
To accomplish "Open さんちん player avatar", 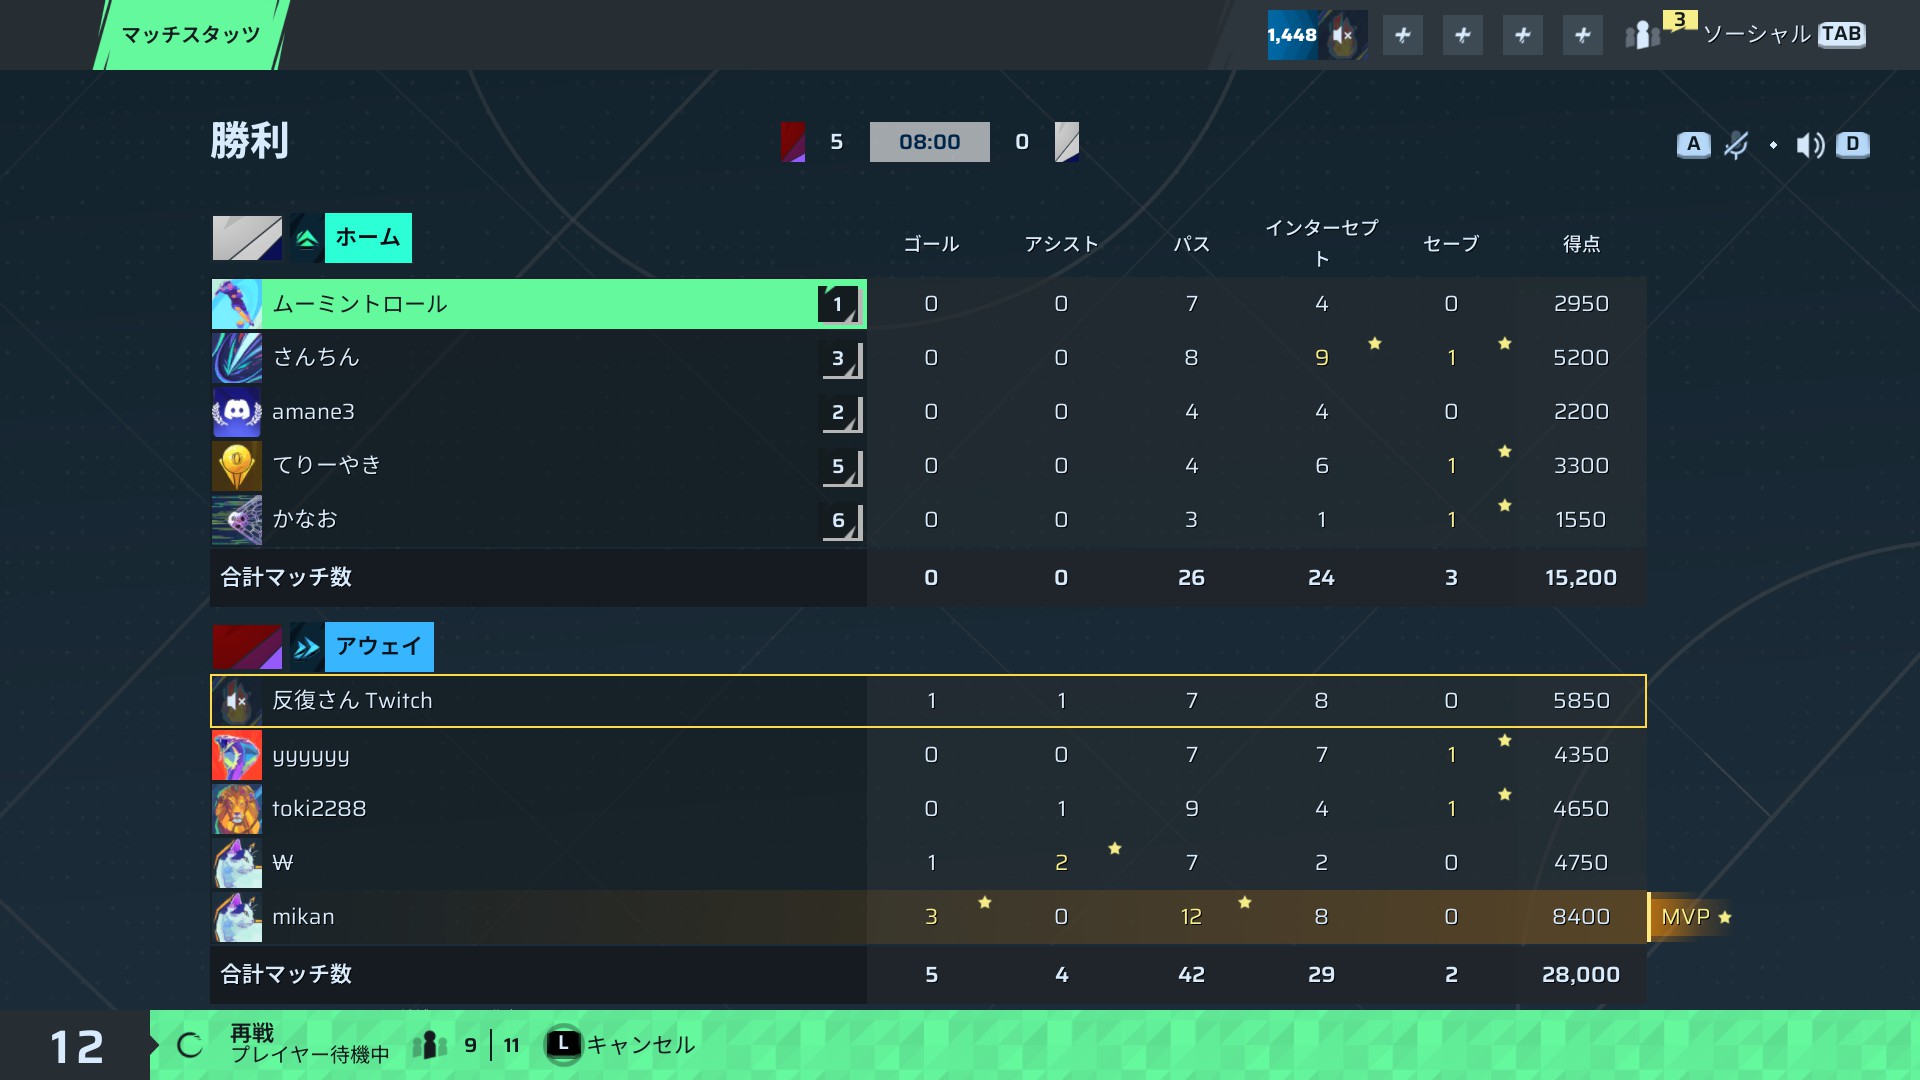I will [237, 358].
